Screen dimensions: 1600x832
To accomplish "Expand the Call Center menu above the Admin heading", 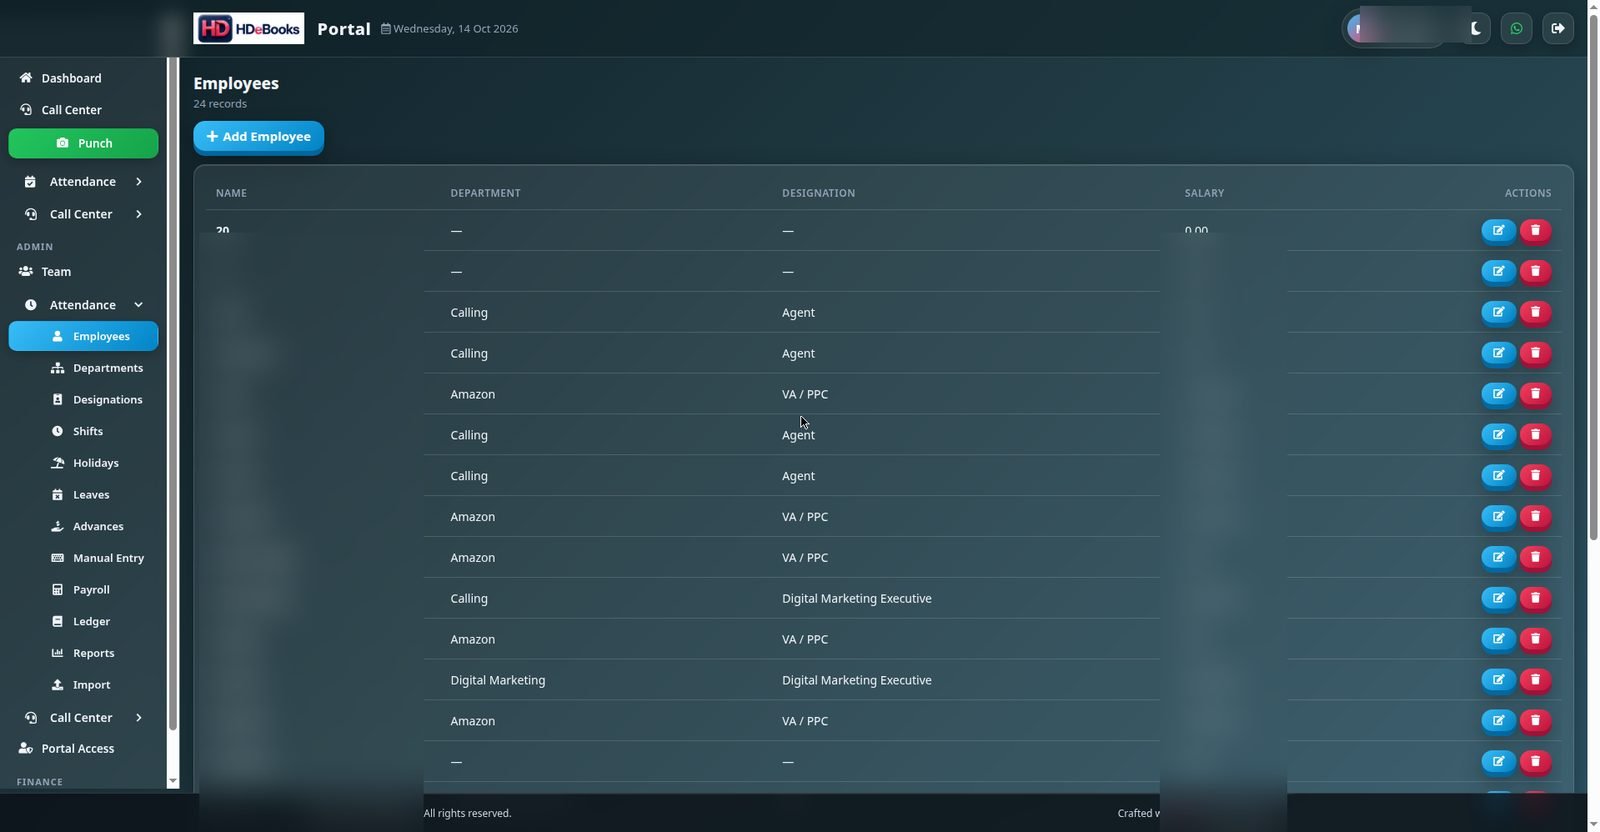I will pos(83,214).
